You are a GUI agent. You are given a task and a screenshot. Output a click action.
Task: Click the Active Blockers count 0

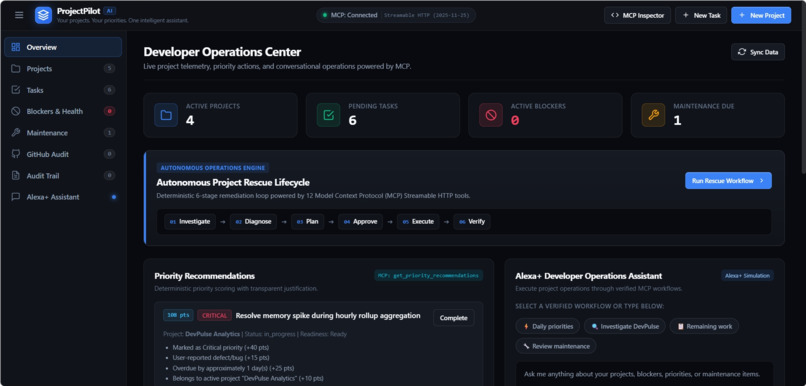[x=515, y=121]
